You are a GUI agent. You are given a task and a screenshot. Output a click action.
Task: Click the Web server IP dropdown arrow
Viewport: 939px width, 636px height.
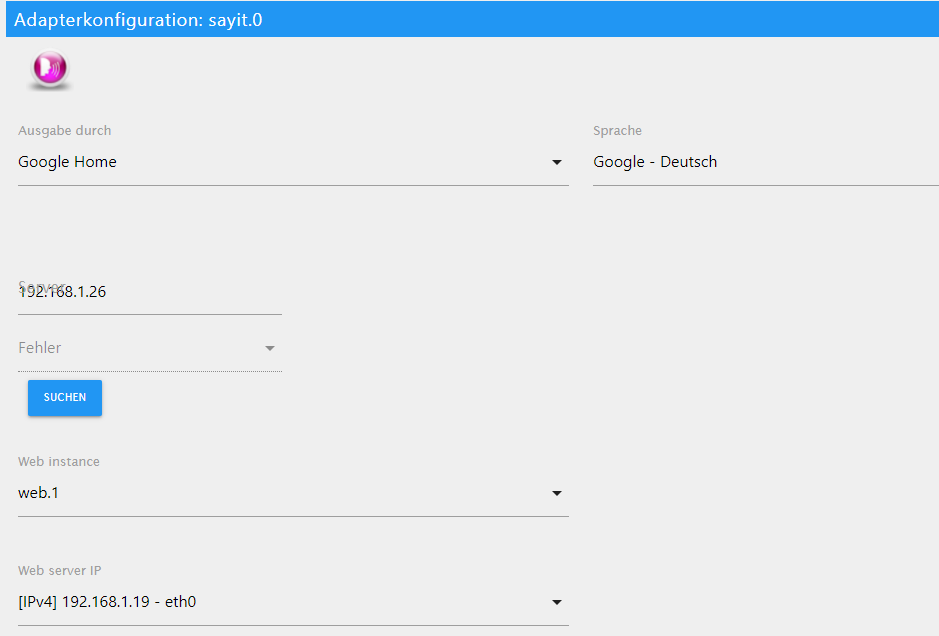pyautogui.click(x=557, y=603)
